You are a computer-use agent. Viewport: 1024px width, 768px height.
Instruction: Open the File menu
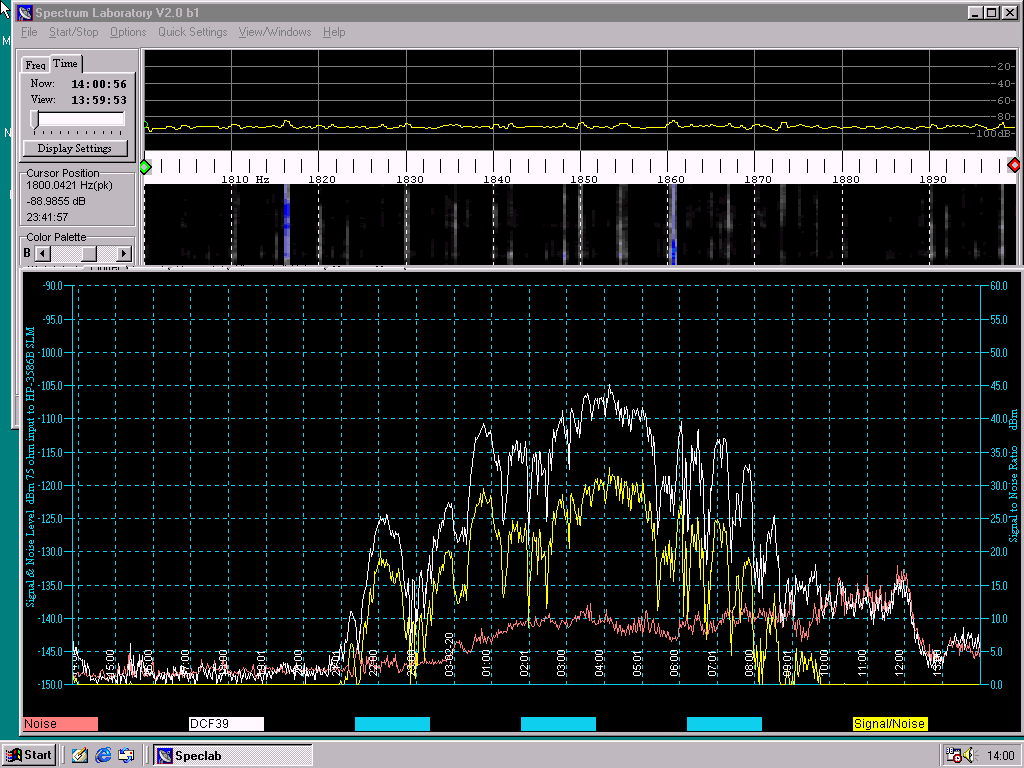point(29,32)
